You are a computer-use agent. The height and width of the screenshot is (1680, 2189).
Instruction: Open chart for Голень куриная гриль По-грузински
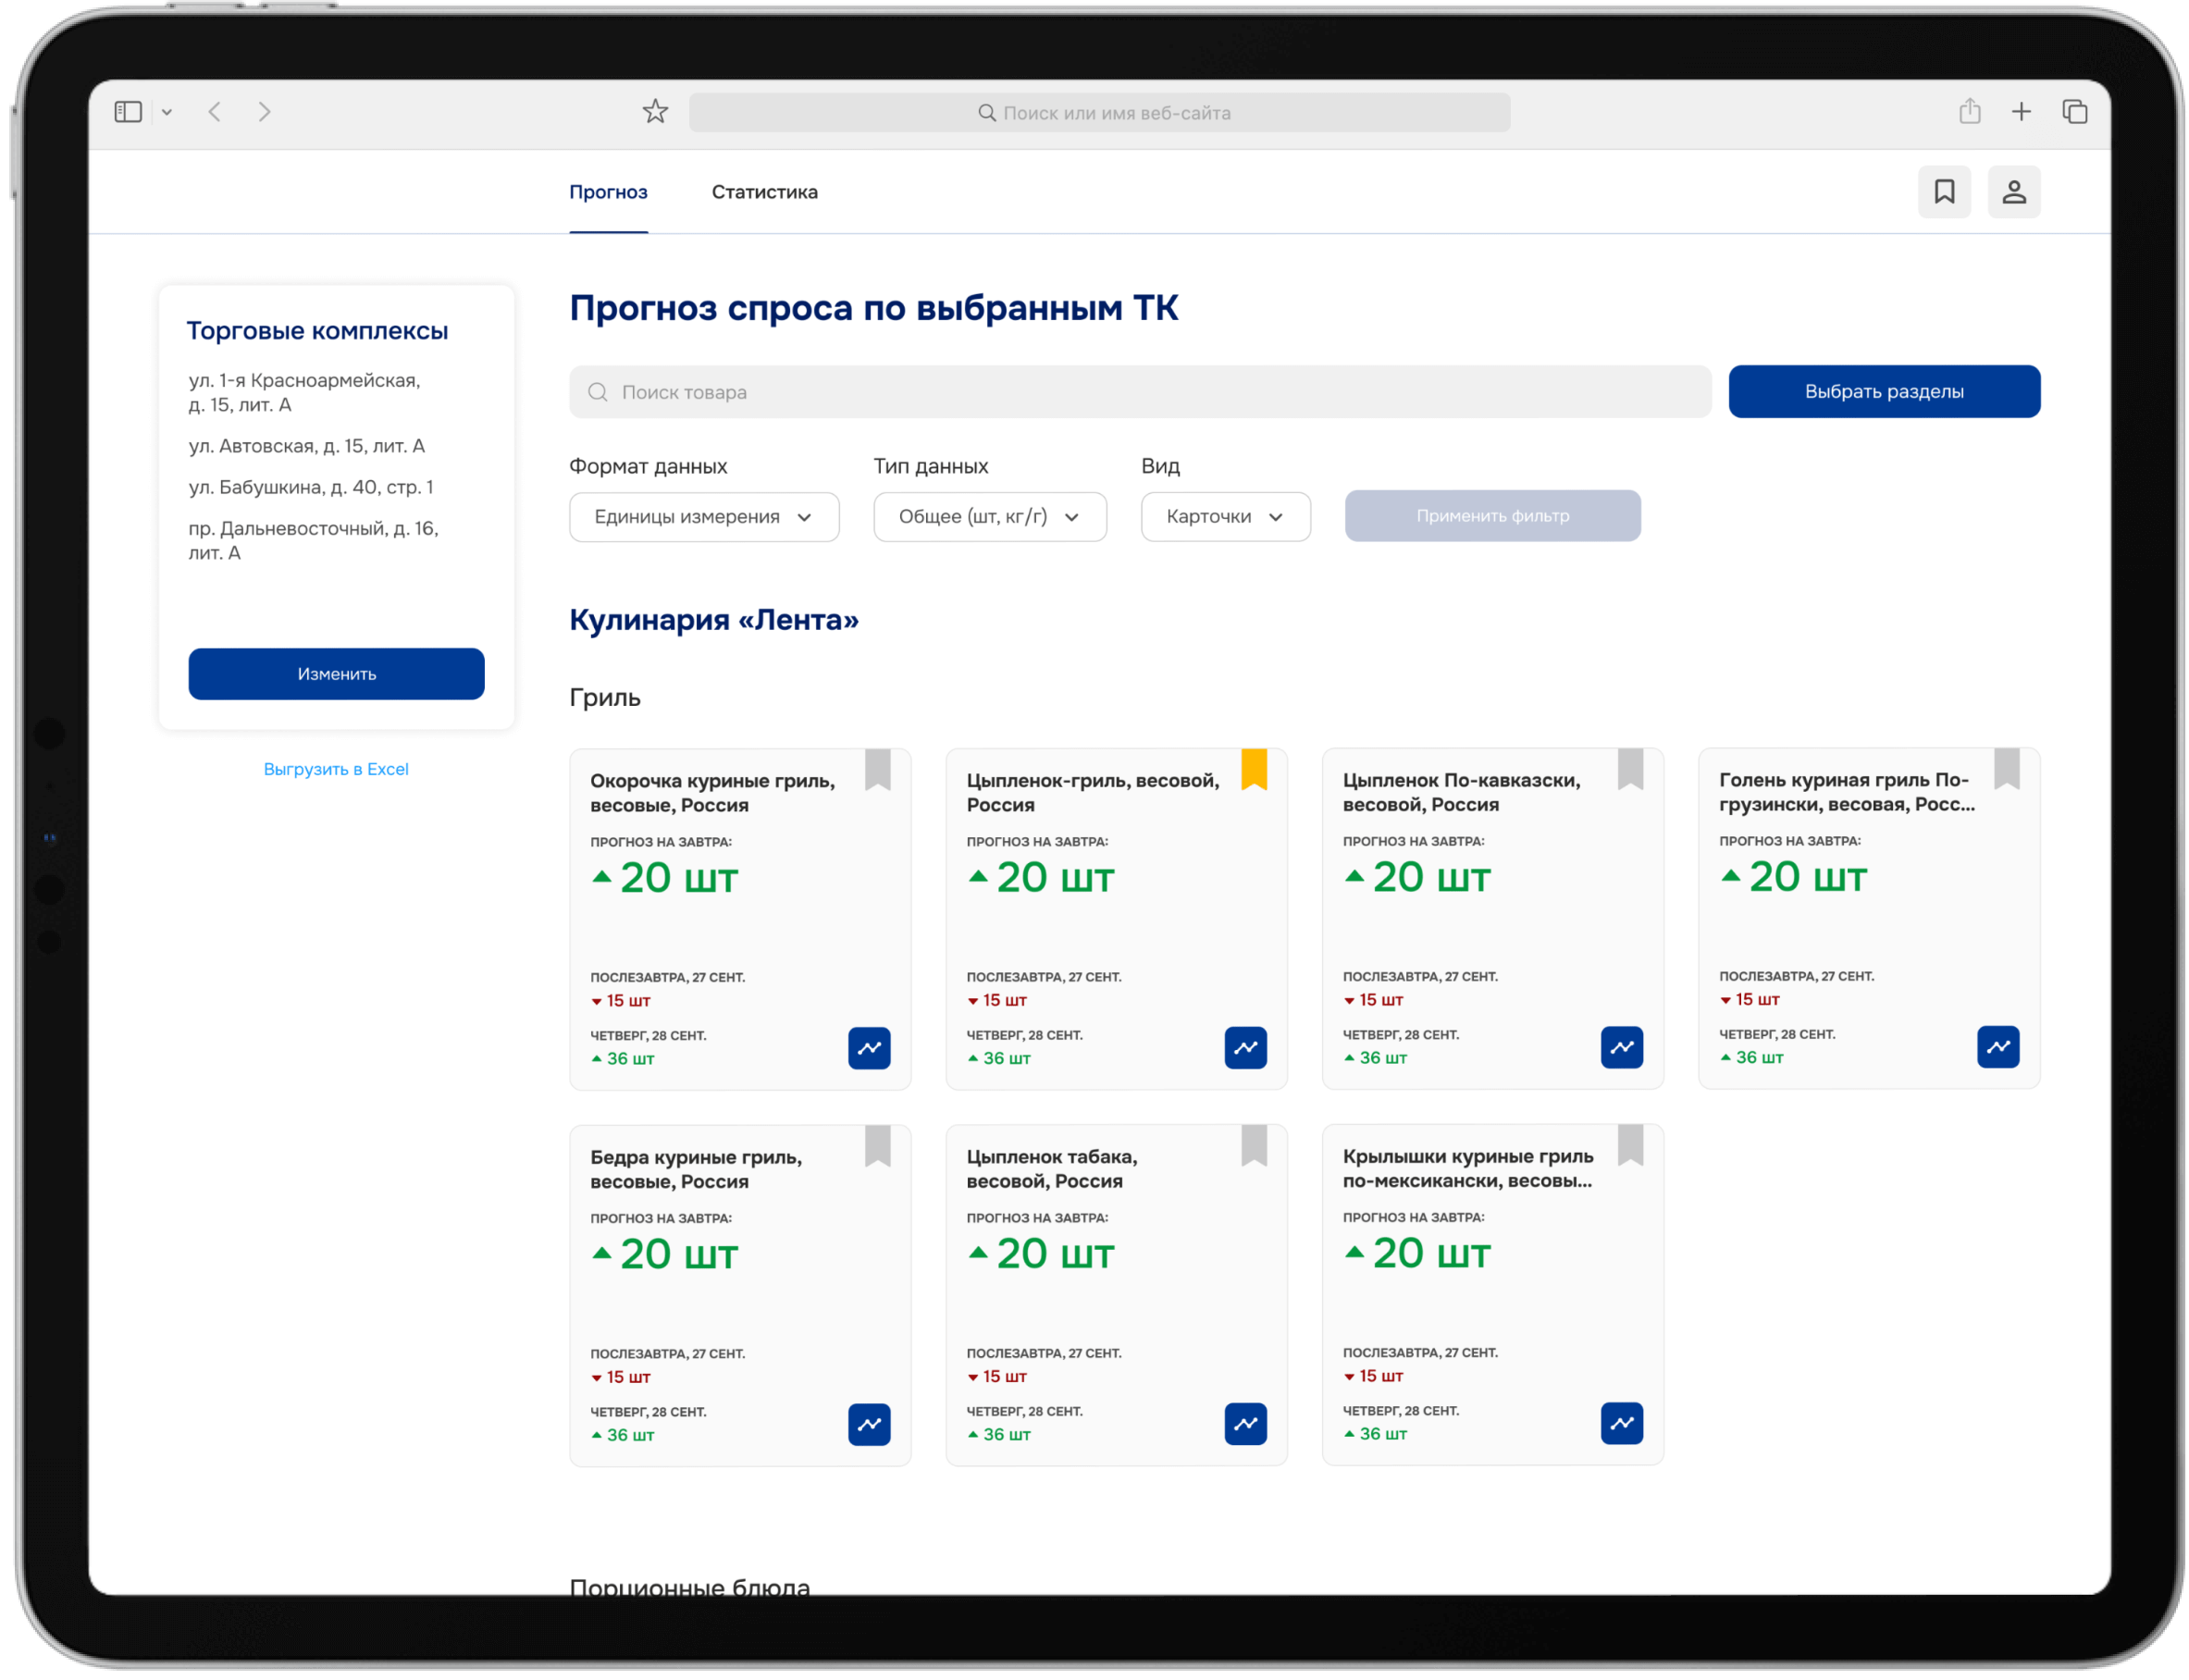click(2000, 1047)
